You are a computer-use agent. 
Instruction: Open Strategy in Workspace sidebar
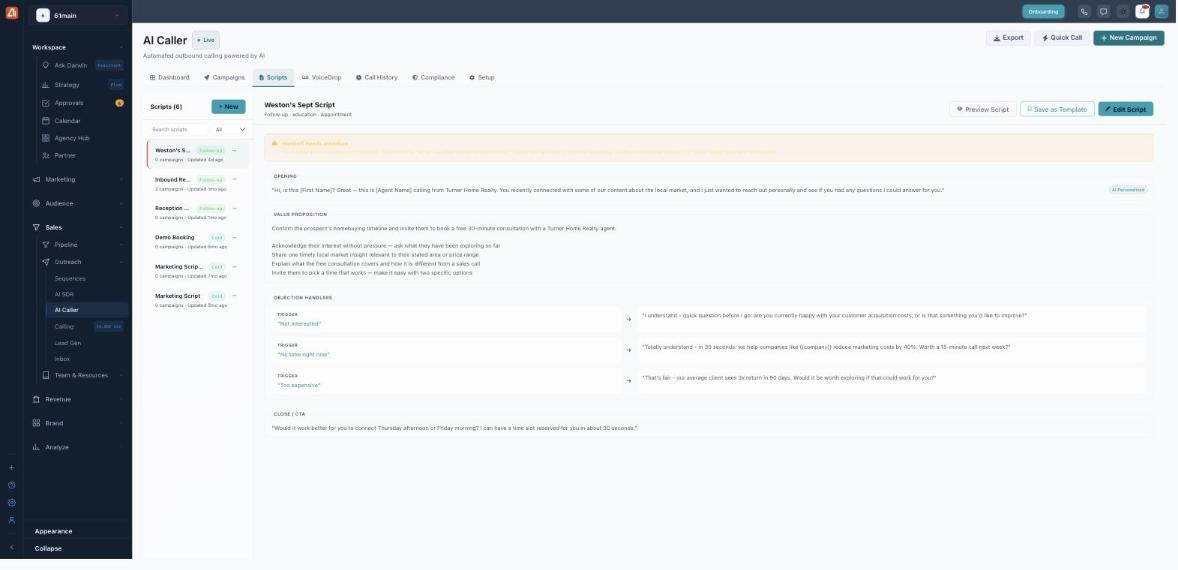(x=83, y=85)
